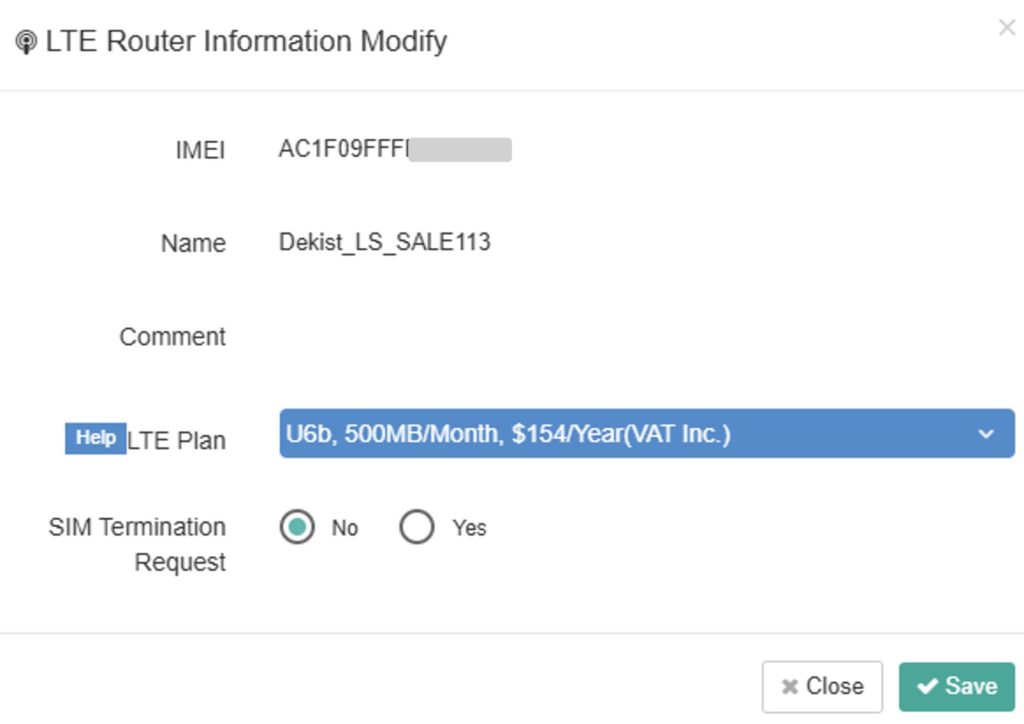Click the x icon inside Close button
Image resolution: width=1024 pixels, height=724 pixels.
click(790, 687)
